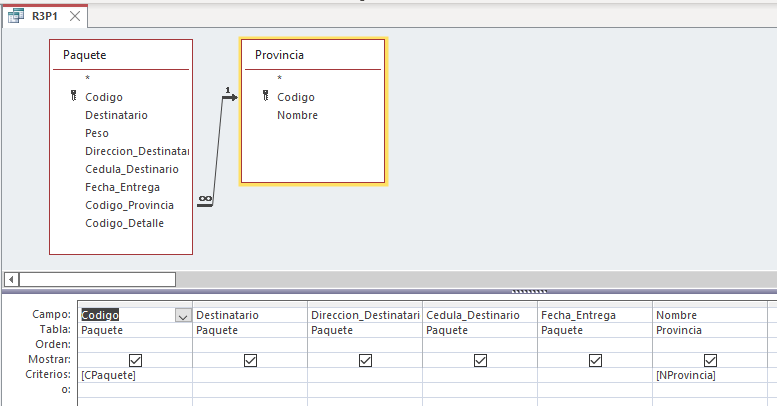
Task: Select the Provincia table title
Action: tap(279, 55)
